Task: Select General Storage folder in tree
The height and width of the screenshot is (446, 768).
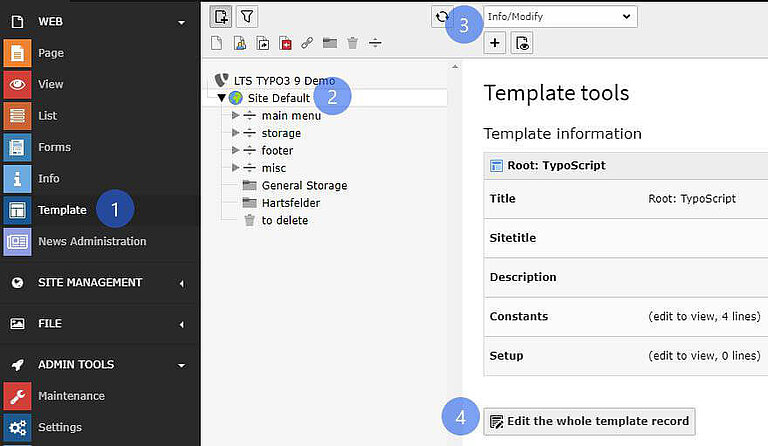Action: pyautogui.click(x=304, y=186)
